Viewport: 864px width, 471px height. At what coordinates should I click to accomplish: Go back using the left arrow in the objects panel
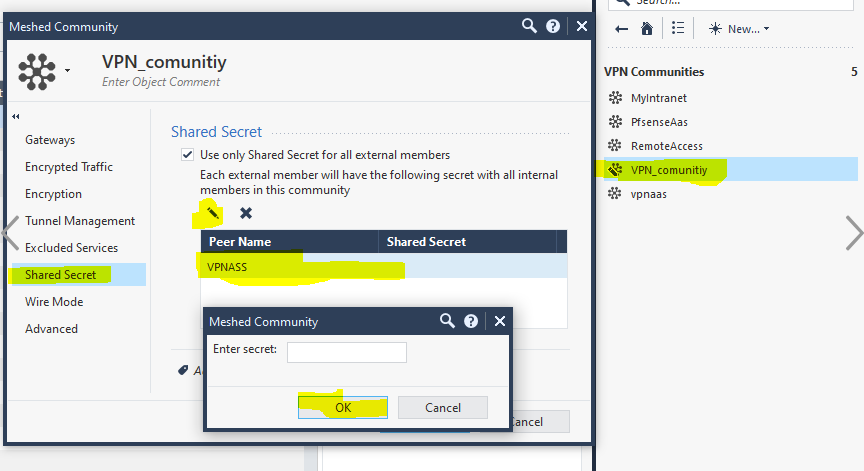pos(622,29)
